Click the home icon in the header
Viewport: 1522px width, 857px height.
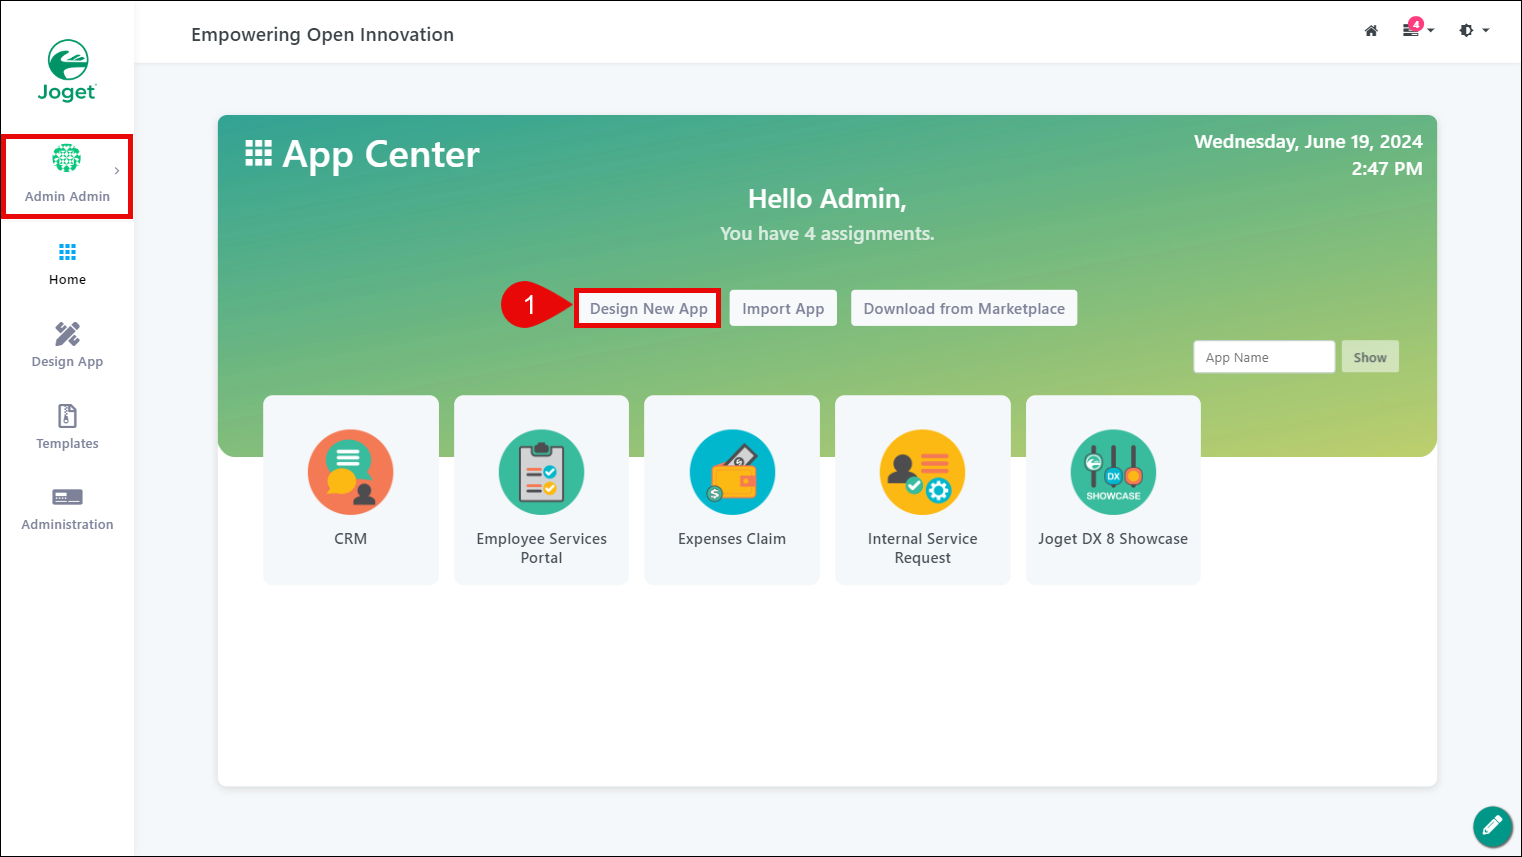pos(1371,31)
